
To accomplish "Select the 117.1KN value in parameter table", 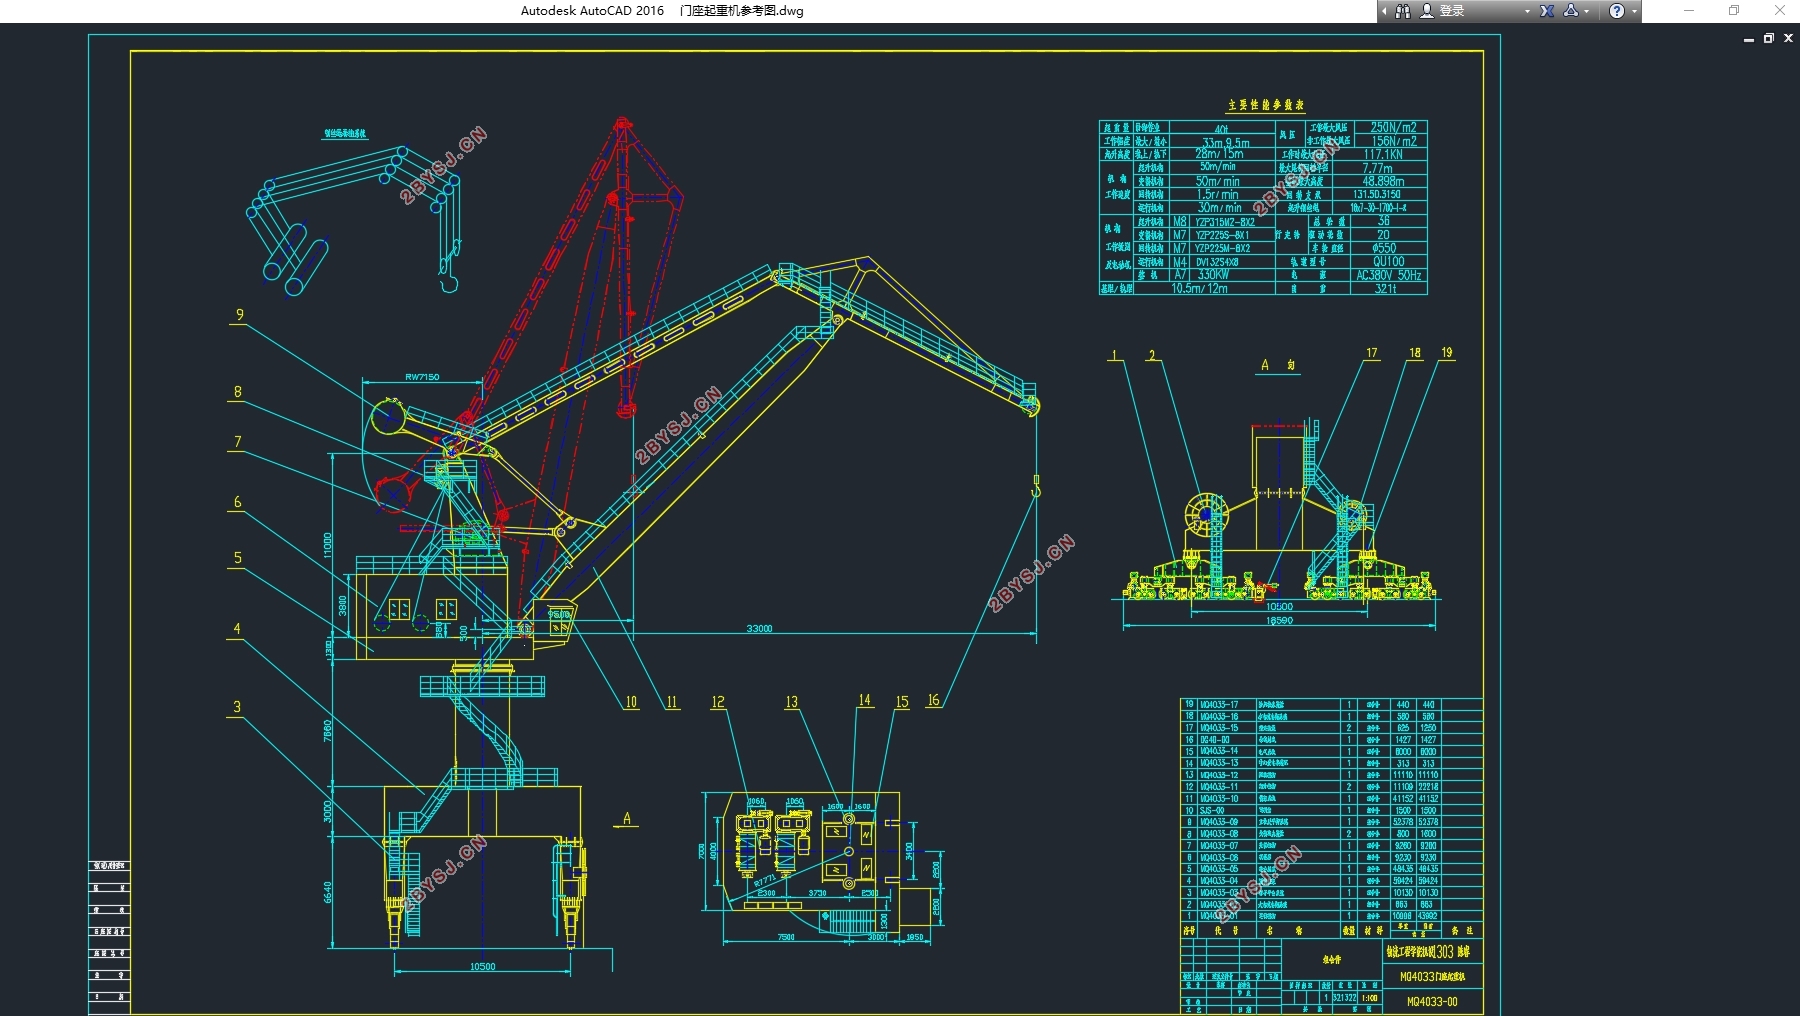I will [x=1382, y=154].
